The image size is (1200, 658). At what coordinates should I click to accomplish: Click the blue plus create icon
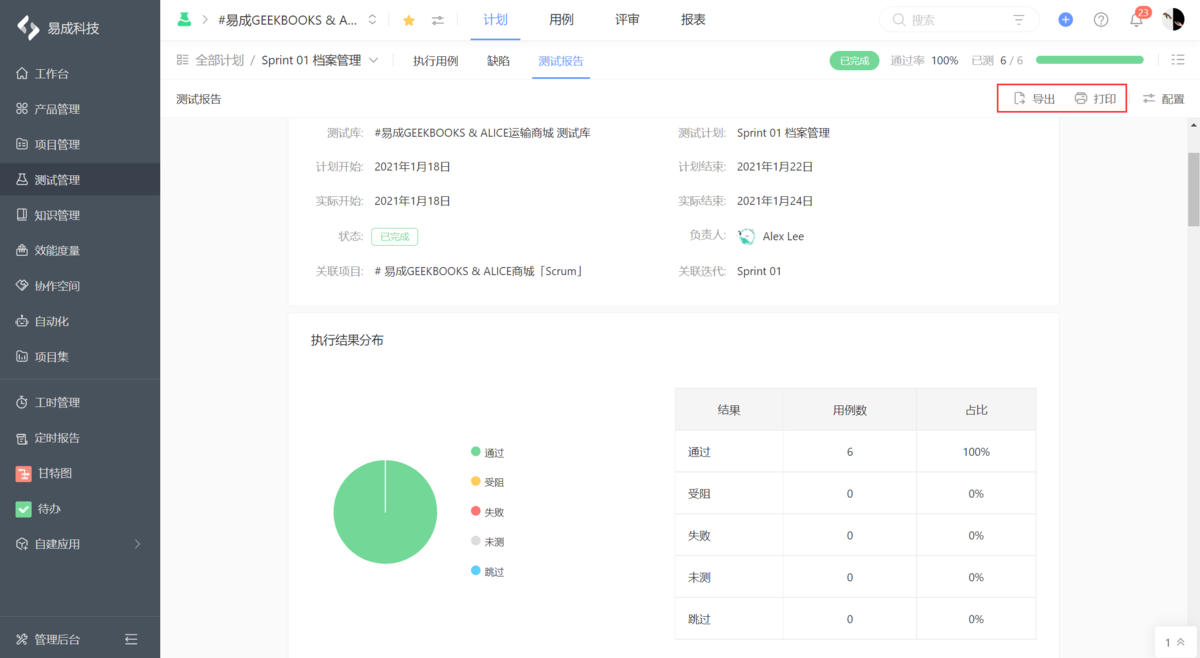1064,19
